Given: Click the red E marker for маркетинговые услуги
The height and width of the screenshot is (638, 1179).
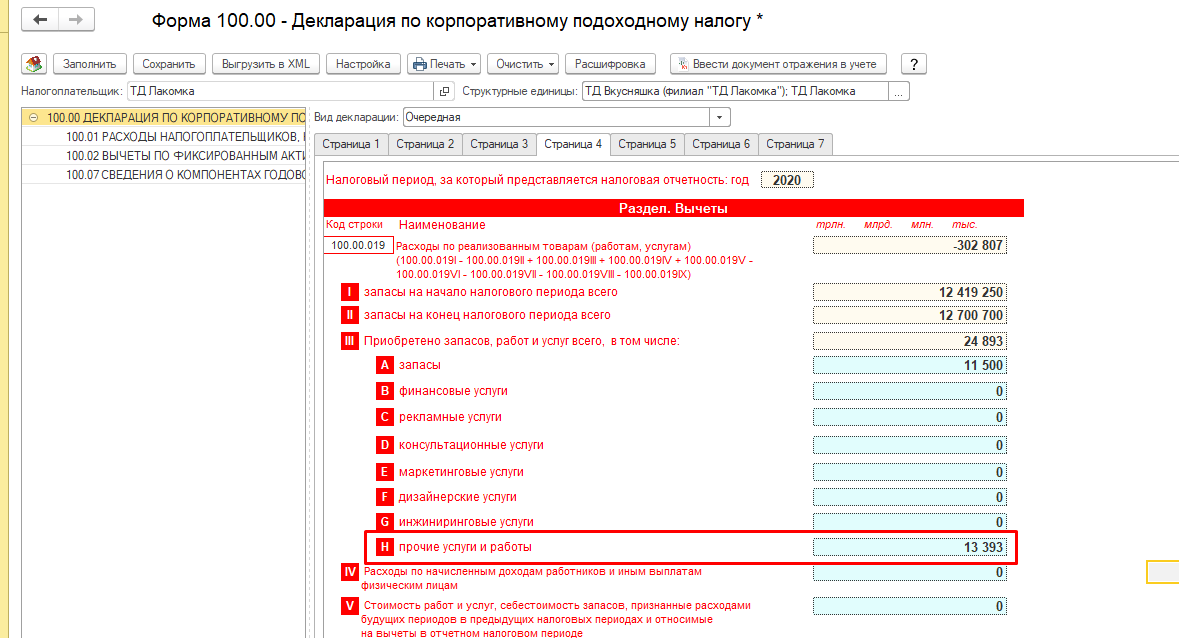Looking at the screenshot, I should coord(384,472).
